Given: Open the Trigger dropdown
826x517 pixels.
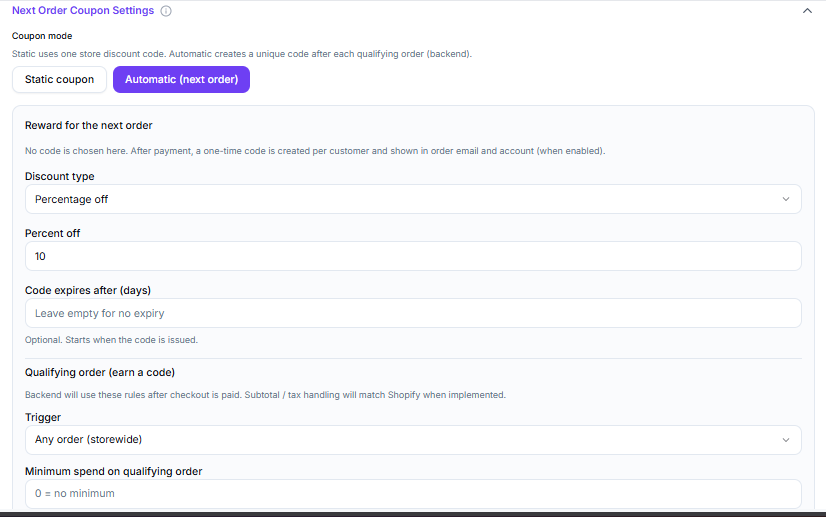Looking at the screenshot, I should tap(414, 440).
